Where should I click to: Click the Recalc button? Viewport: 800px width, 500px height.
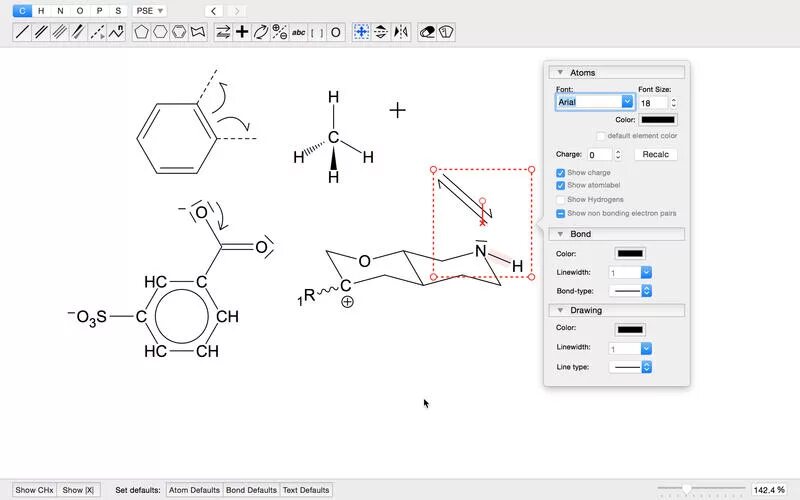(x=656, y=155)
